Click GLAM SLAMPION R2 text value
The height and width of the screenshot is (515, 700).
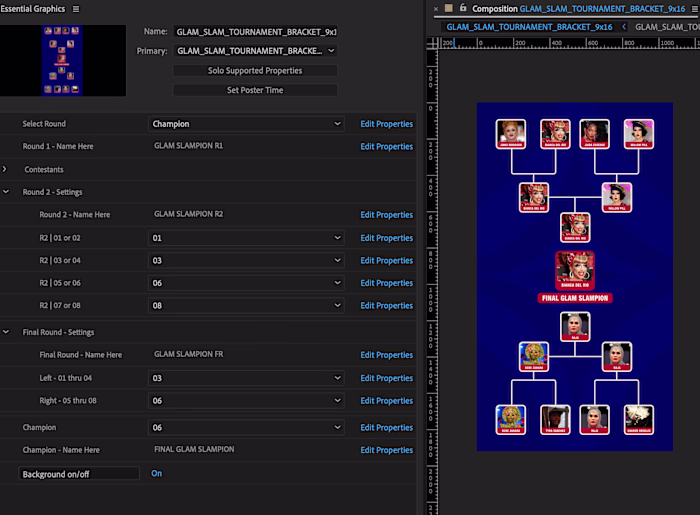pos(188,214)
